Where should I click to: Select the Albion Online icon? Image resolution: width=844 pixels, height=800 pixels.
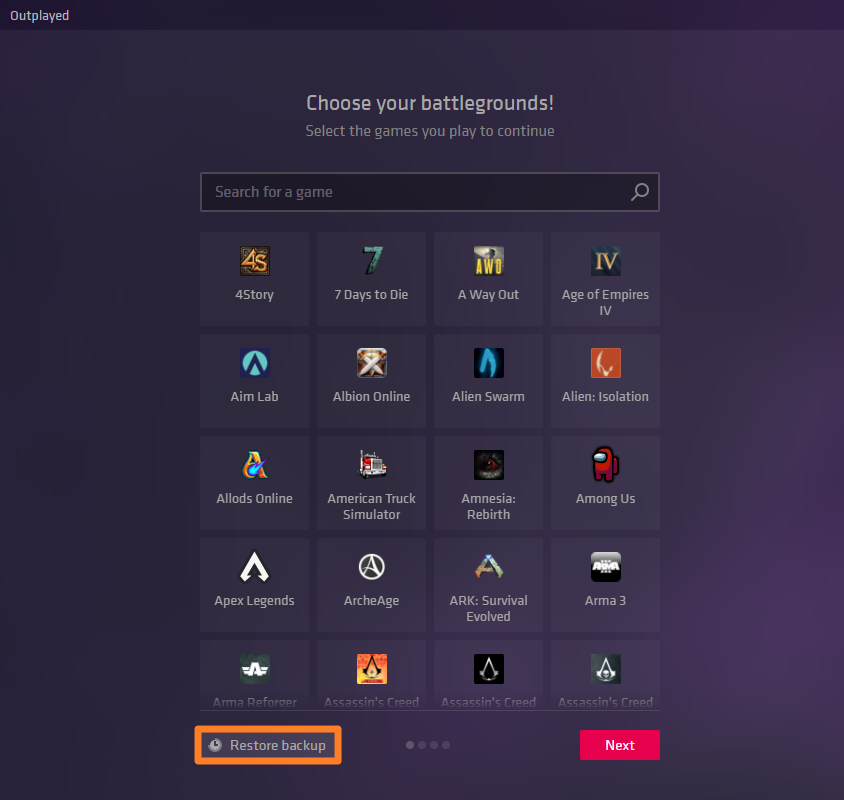click(x=371, y=363)
